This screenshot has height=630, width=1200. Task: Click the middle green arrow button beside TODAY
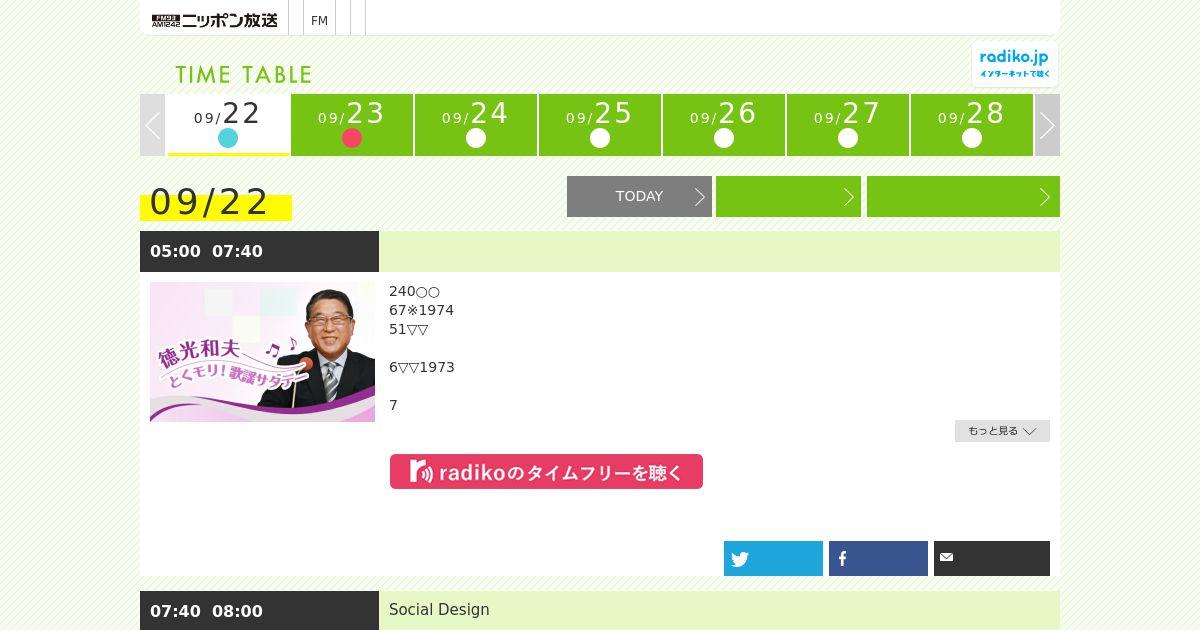(x=788, y=196)
